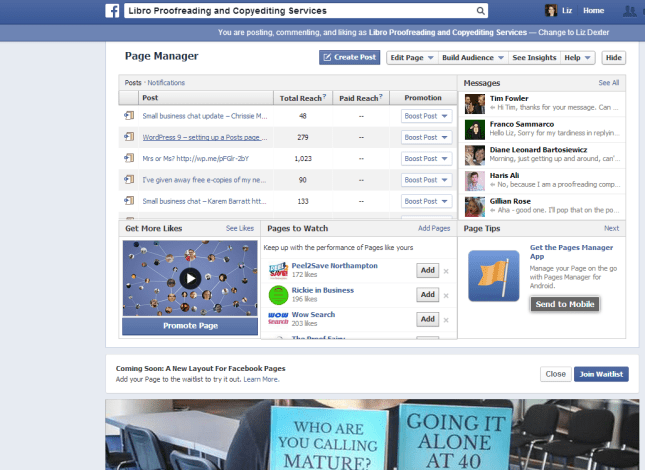Open See Insights
Viewport: 645px width, 470px height.
(534, 58)
